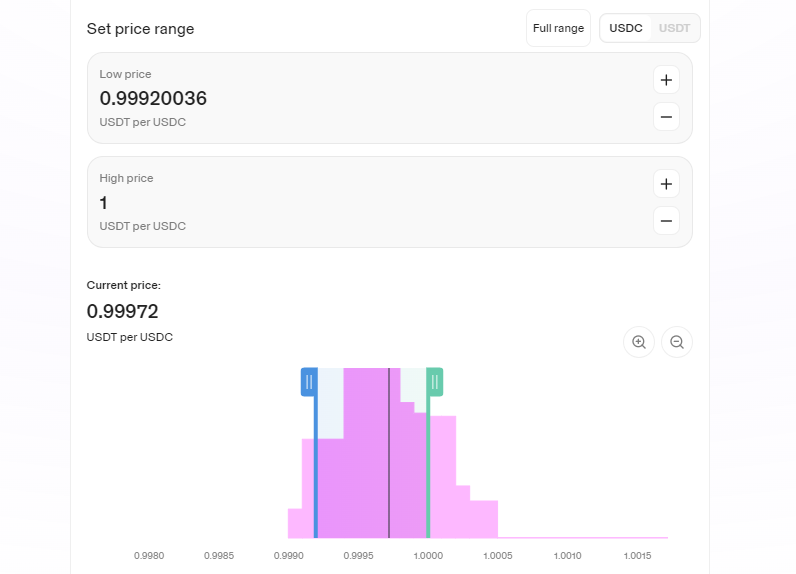
Task: Edit the high price value 1
Action: pyautogui.click(x=104, y=203)
